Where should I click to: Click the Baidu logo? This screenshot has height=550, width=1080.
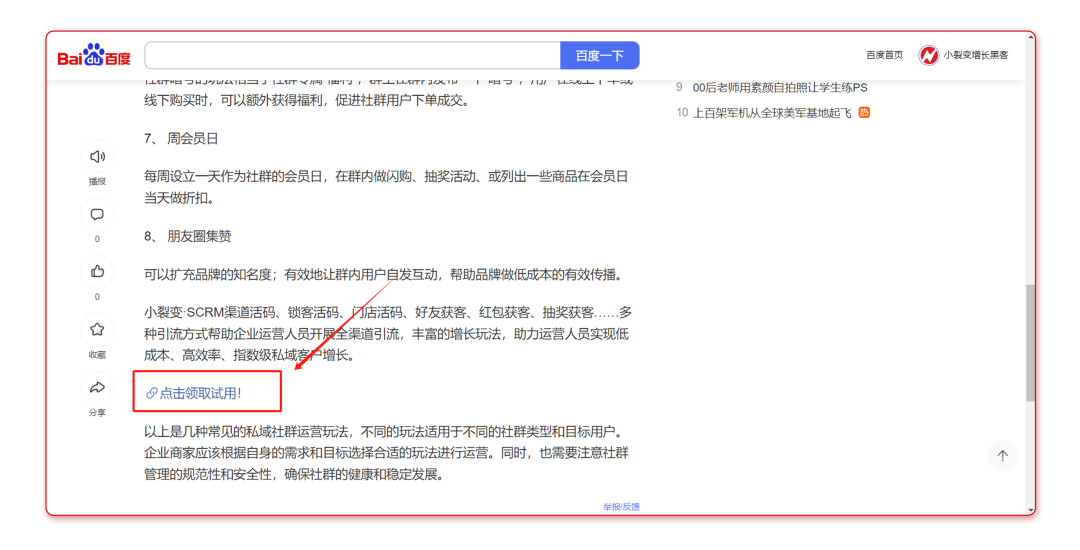tap(94, 56)
